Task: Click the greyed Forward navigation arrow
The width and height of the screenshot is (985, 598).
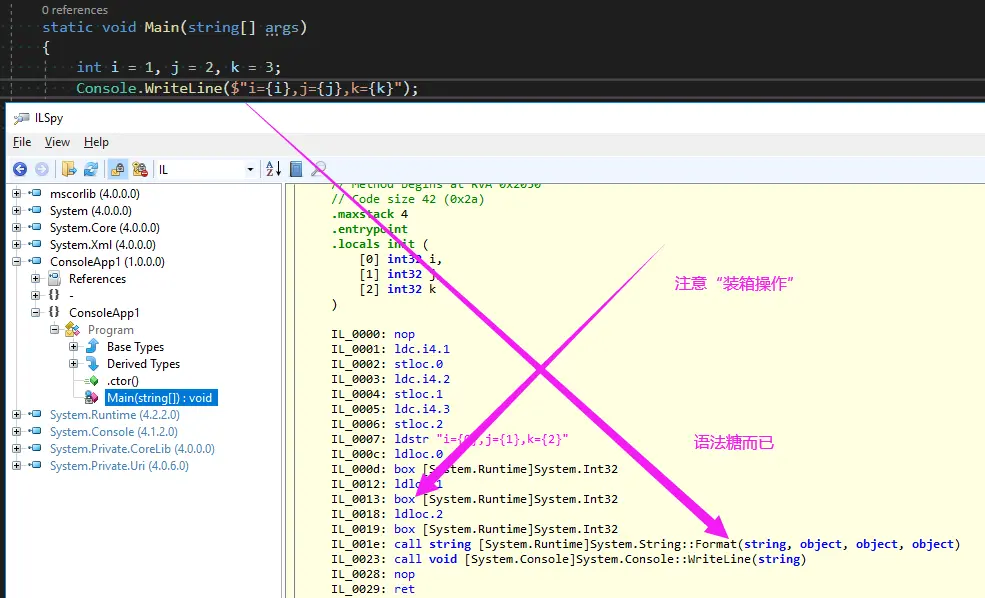Action: pyautogui.click(x=41, y=169)
